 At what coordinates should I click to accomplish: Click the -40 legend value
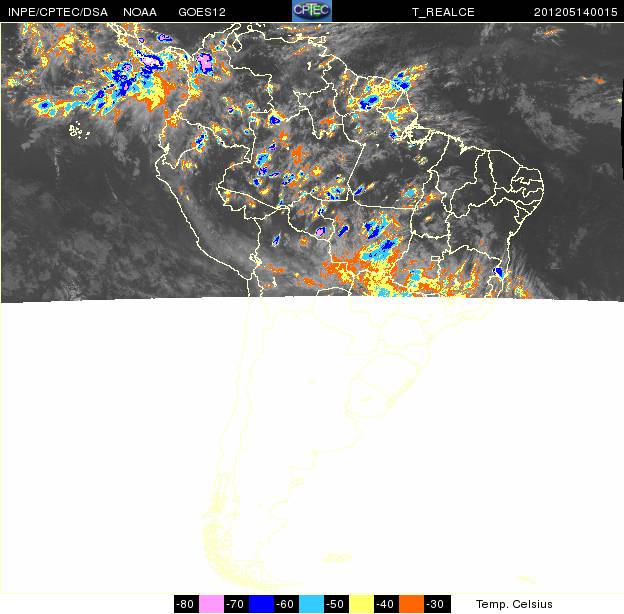click(386, 604)
